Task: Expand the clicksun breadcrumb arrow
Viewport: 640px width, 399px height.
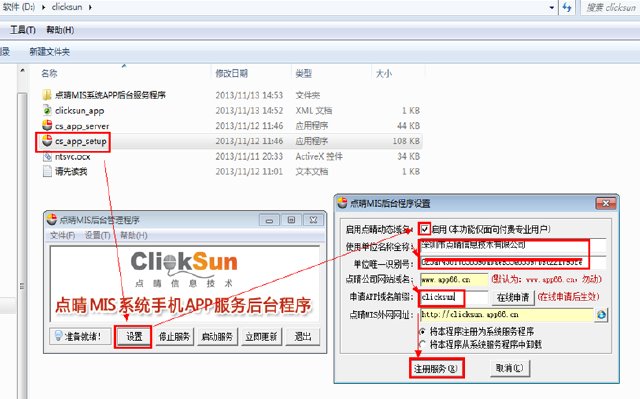Action: click(90, 7)
